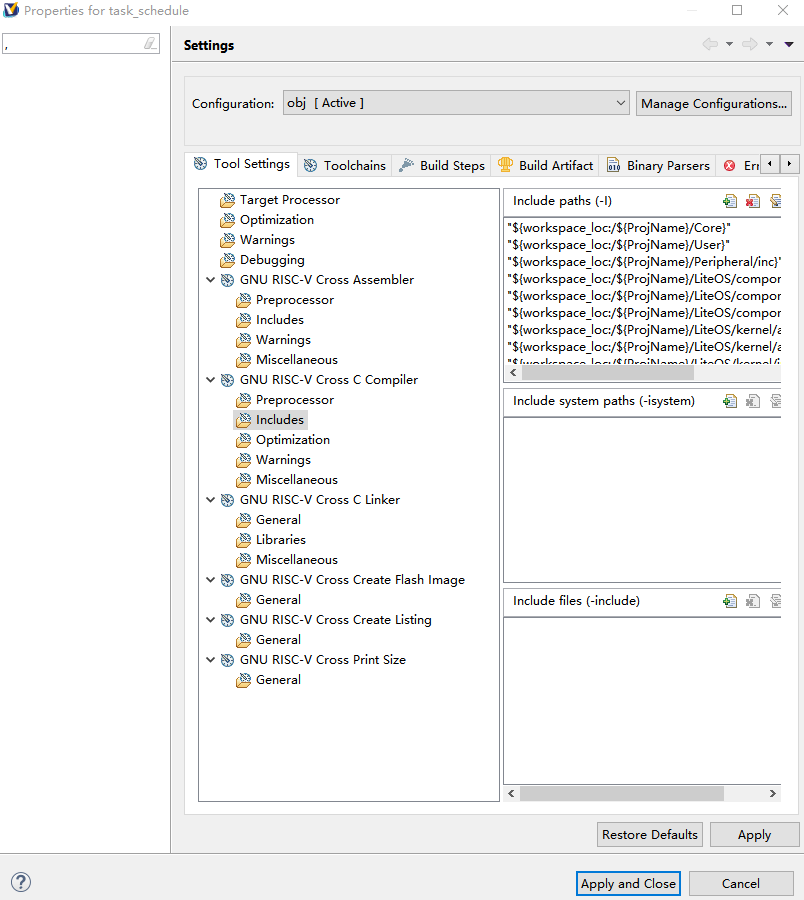This screenshot has height=900, width=804.
Task: Delete entry in Include system paths (-isystem)
Action: click(753, 401)
